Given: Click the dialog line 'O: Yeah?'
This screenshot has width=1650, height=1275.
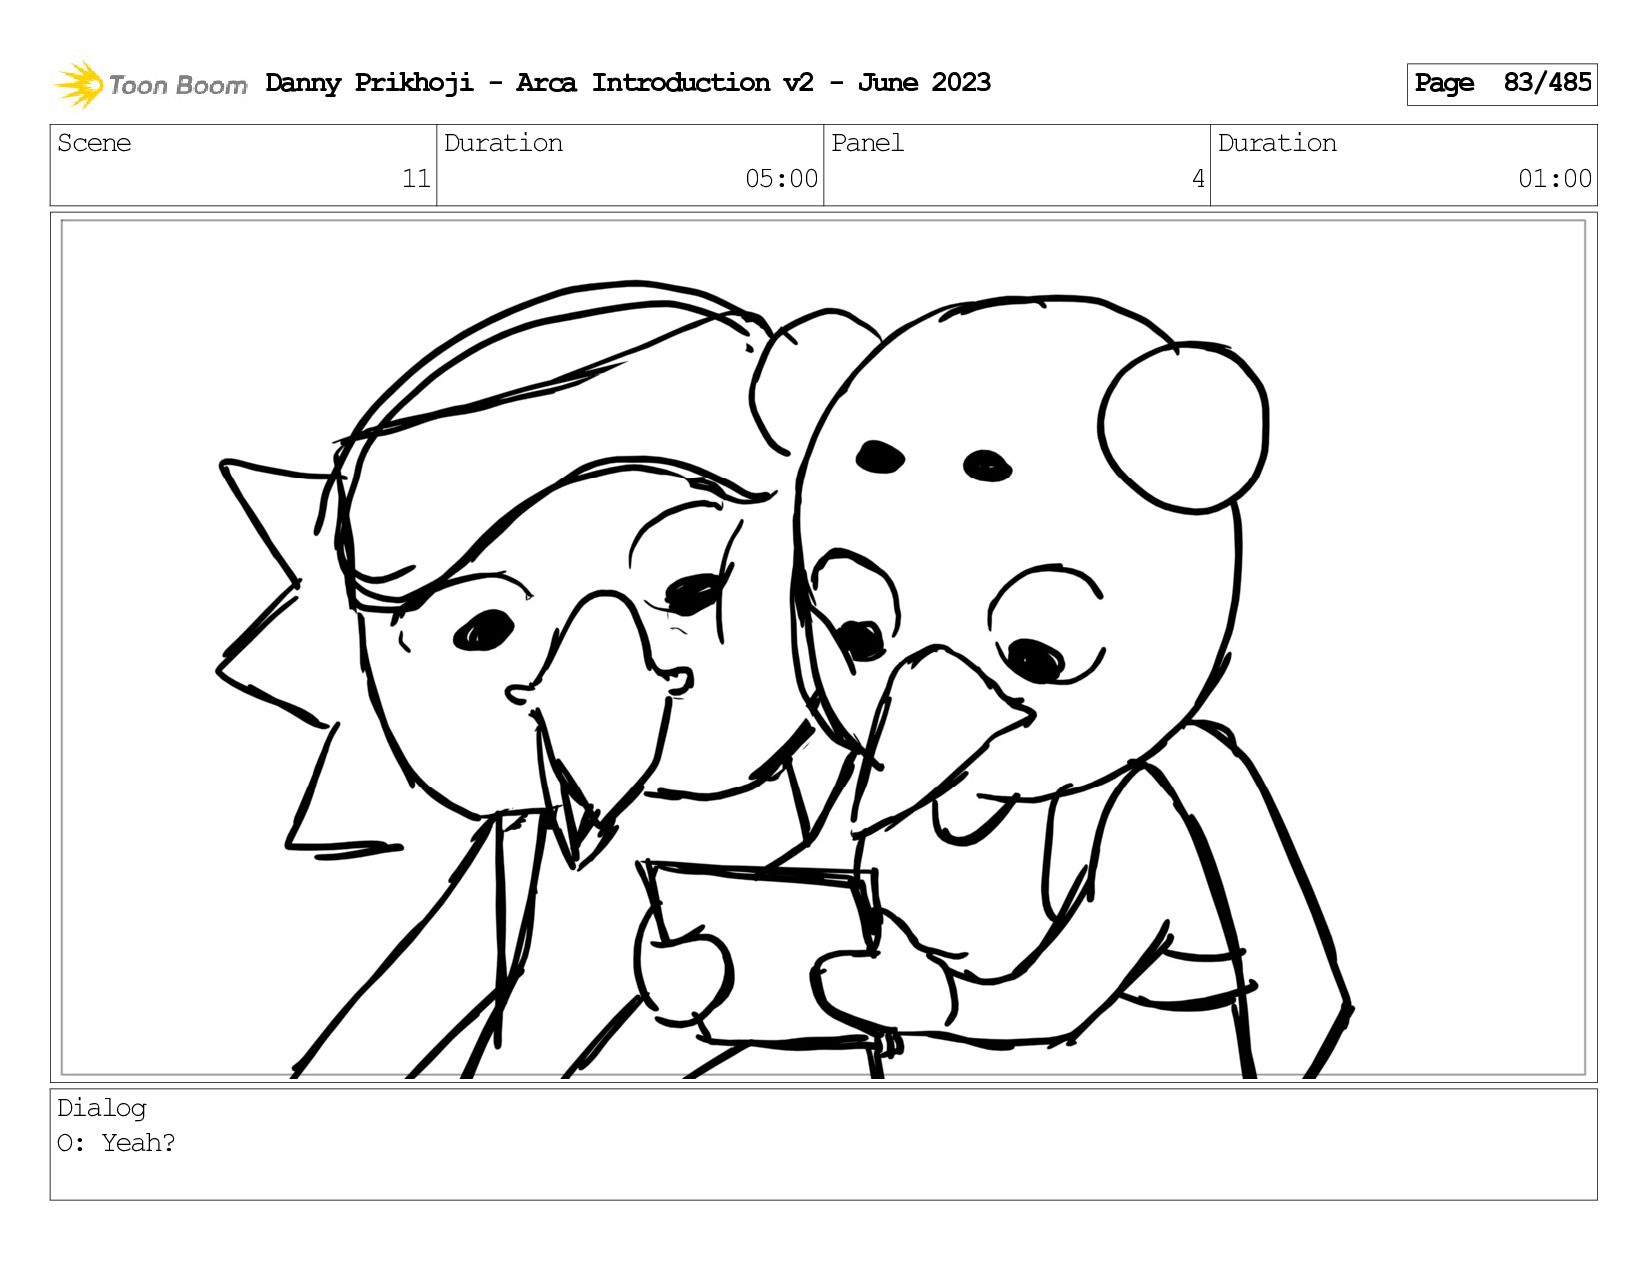Looking at the screenshot, I should (x=116, y=1143).
